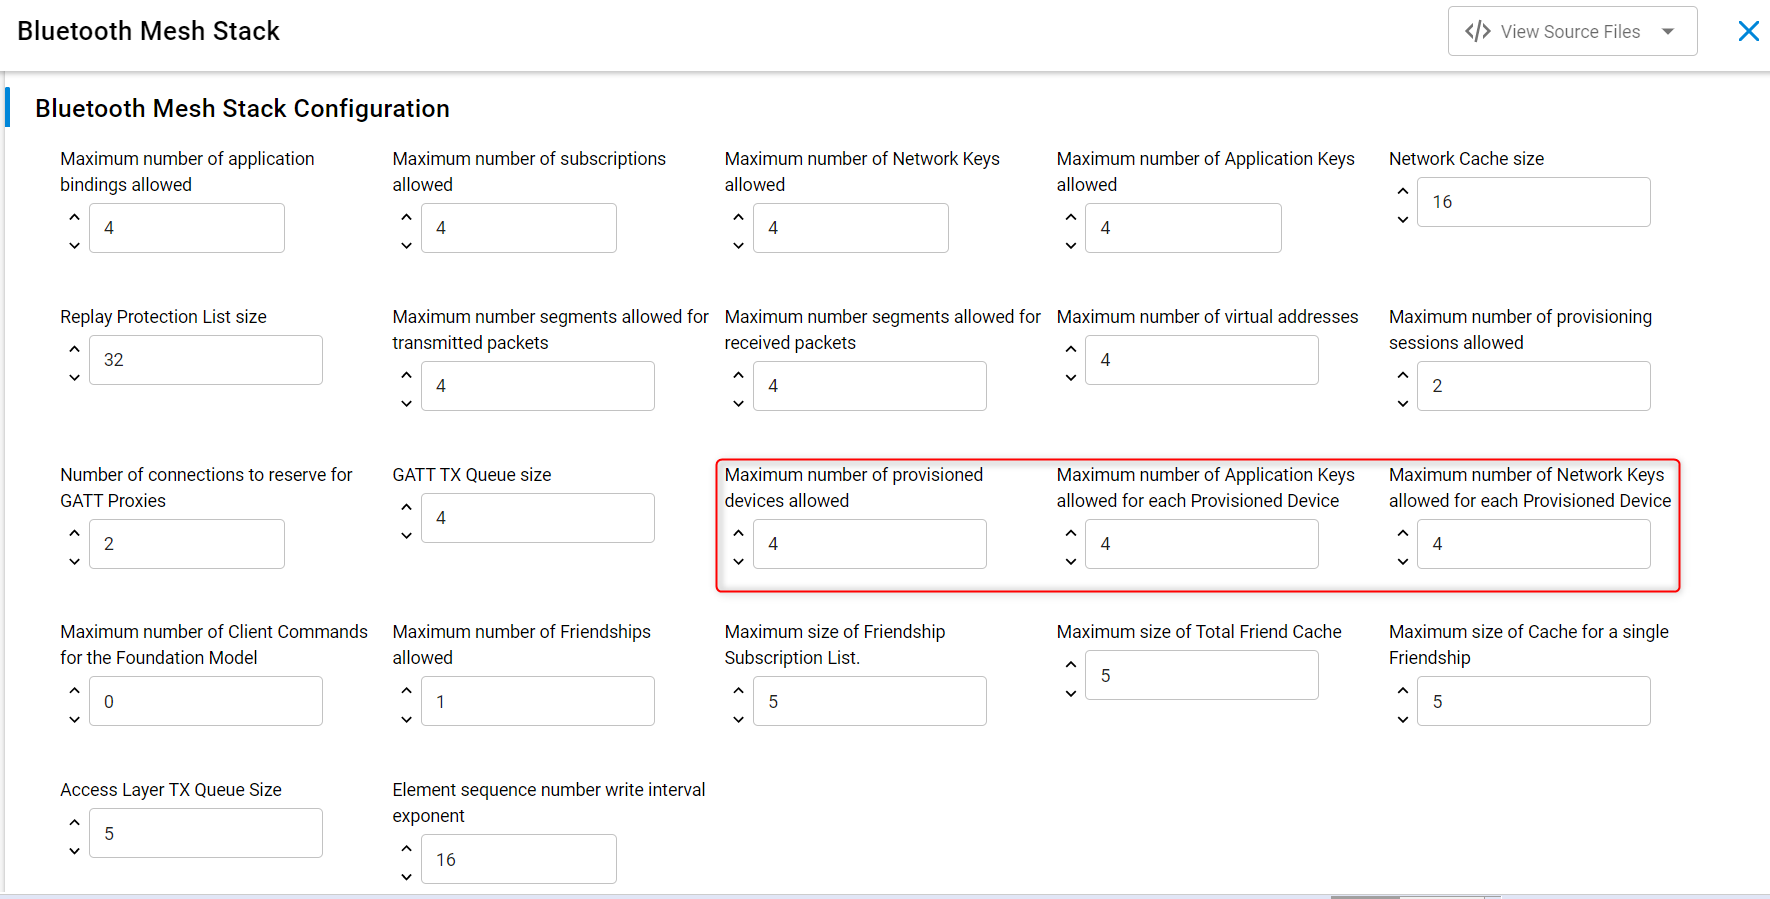Screen dimensions: 1770x899
Task: Increase Maximum number of Application Keys allowed
Action: pos(1071,216)
